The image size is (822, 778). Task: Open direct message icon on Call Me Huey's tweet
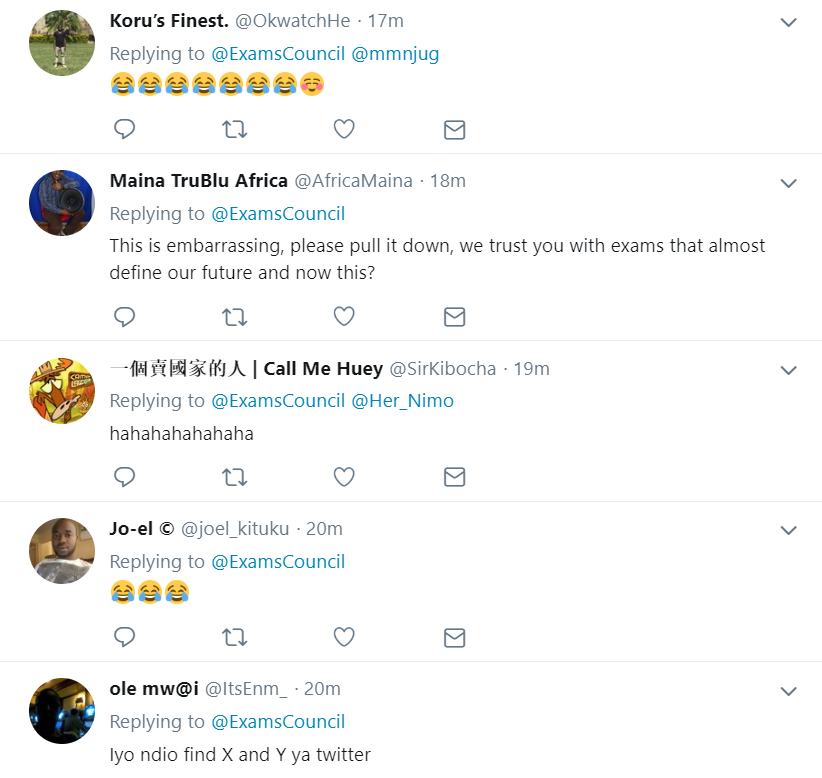click(454, 477)
